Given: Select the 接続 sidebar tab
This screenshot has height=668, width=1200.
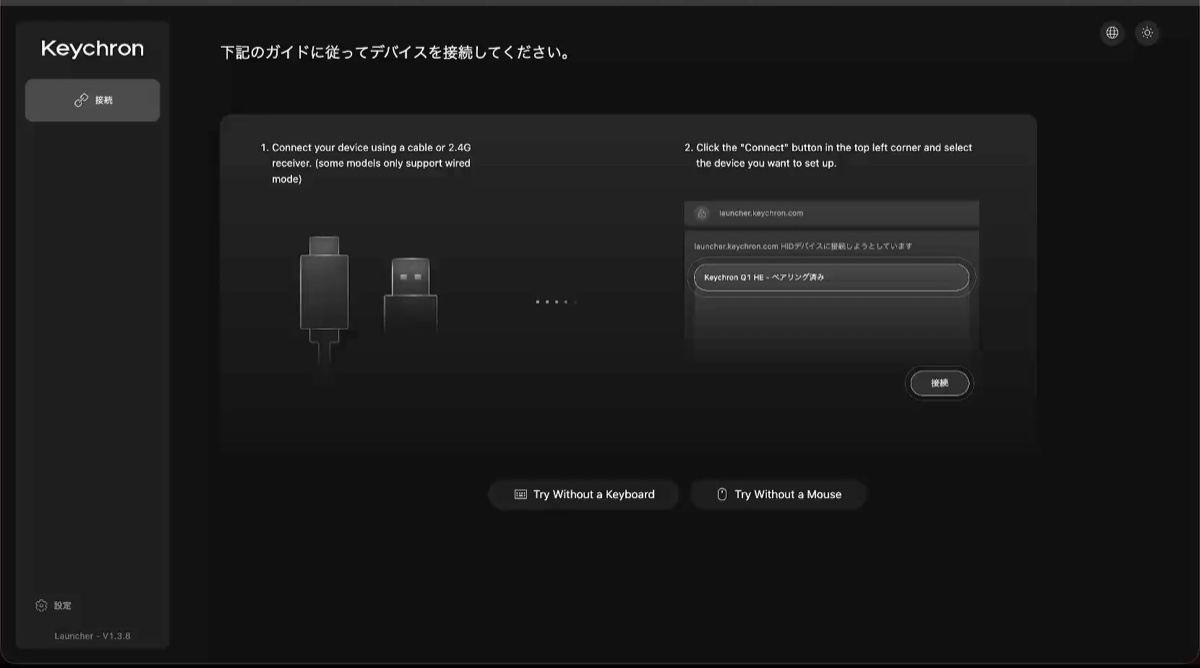Looking at the screenshot, I should (x=92, y=100).
